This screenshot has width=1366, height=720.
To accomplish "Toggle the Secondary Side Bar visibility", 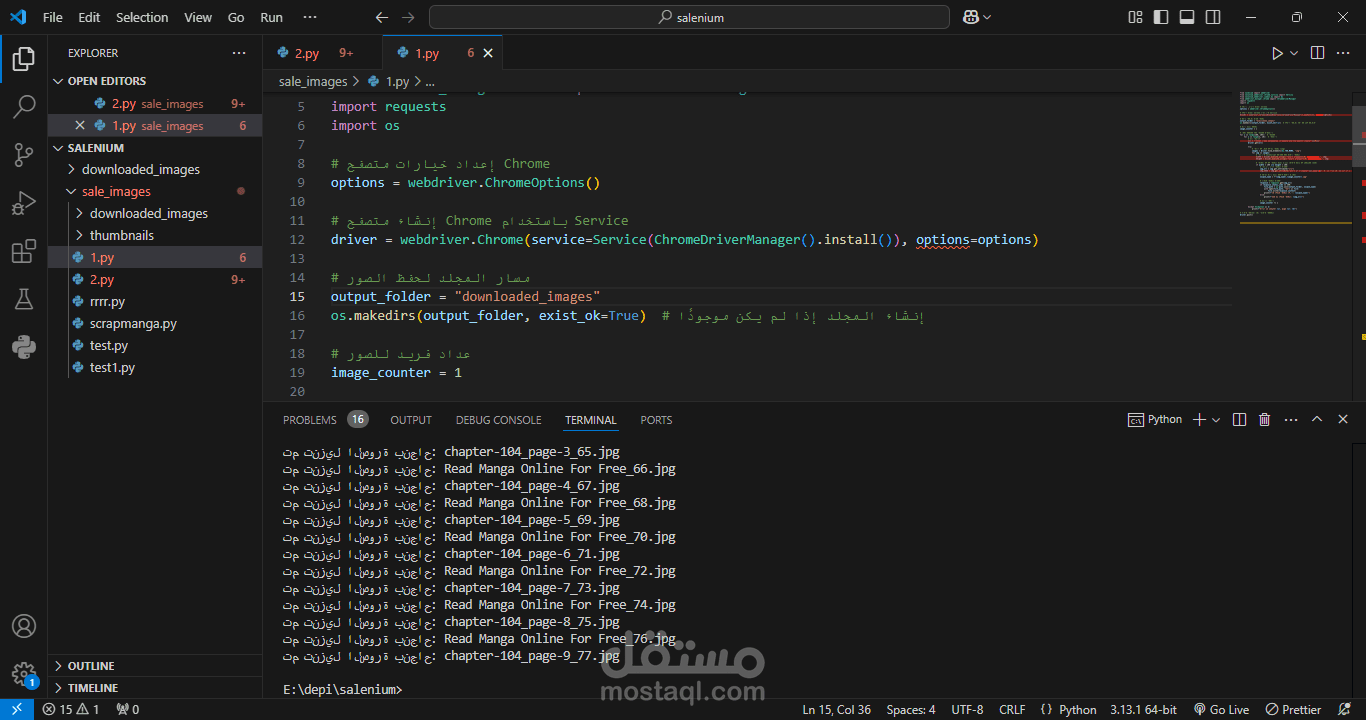I will tap(1211, 17).
